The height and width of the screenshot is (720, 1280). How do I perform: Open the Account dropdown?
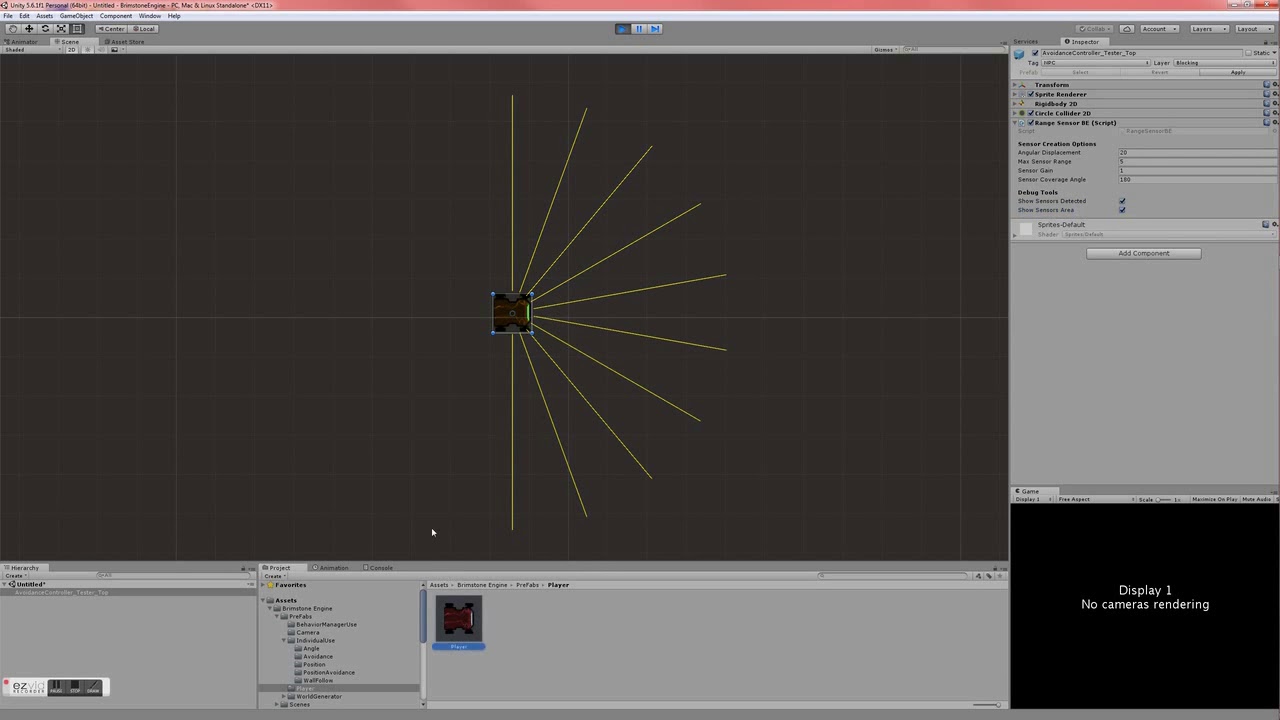[1159, 29]
